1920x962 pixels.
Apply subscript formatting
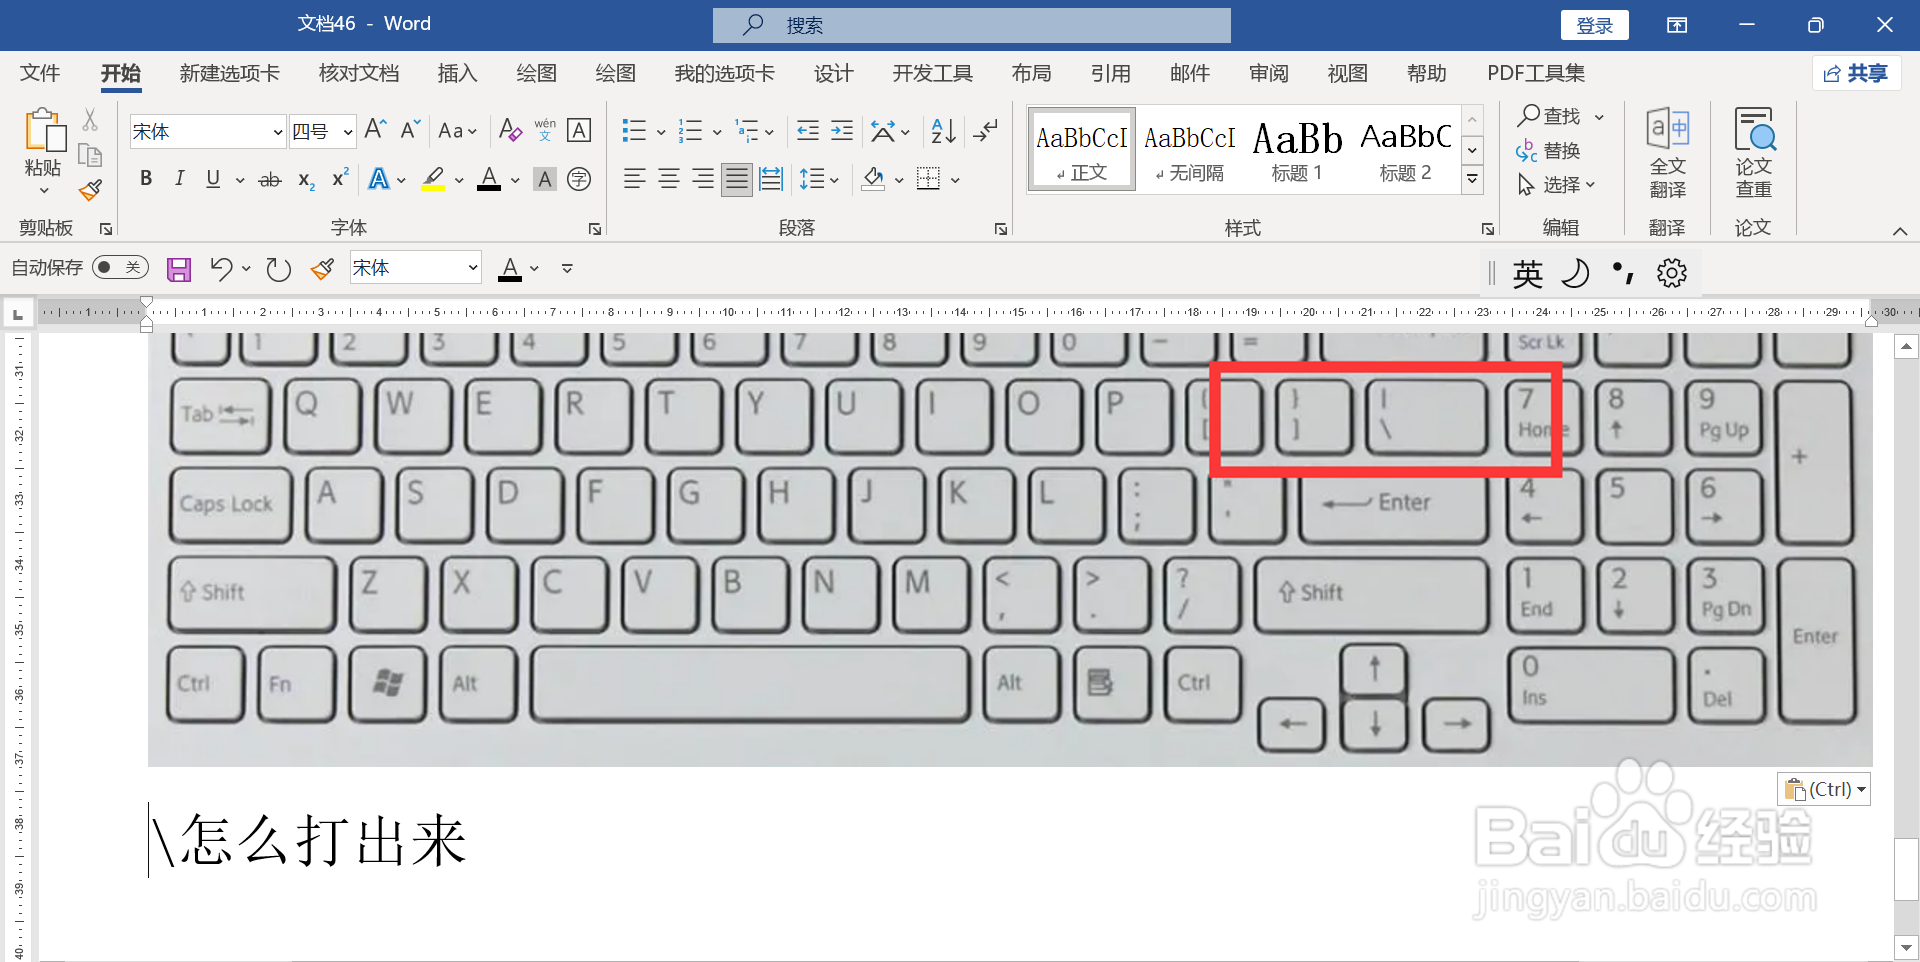(306, 180)
